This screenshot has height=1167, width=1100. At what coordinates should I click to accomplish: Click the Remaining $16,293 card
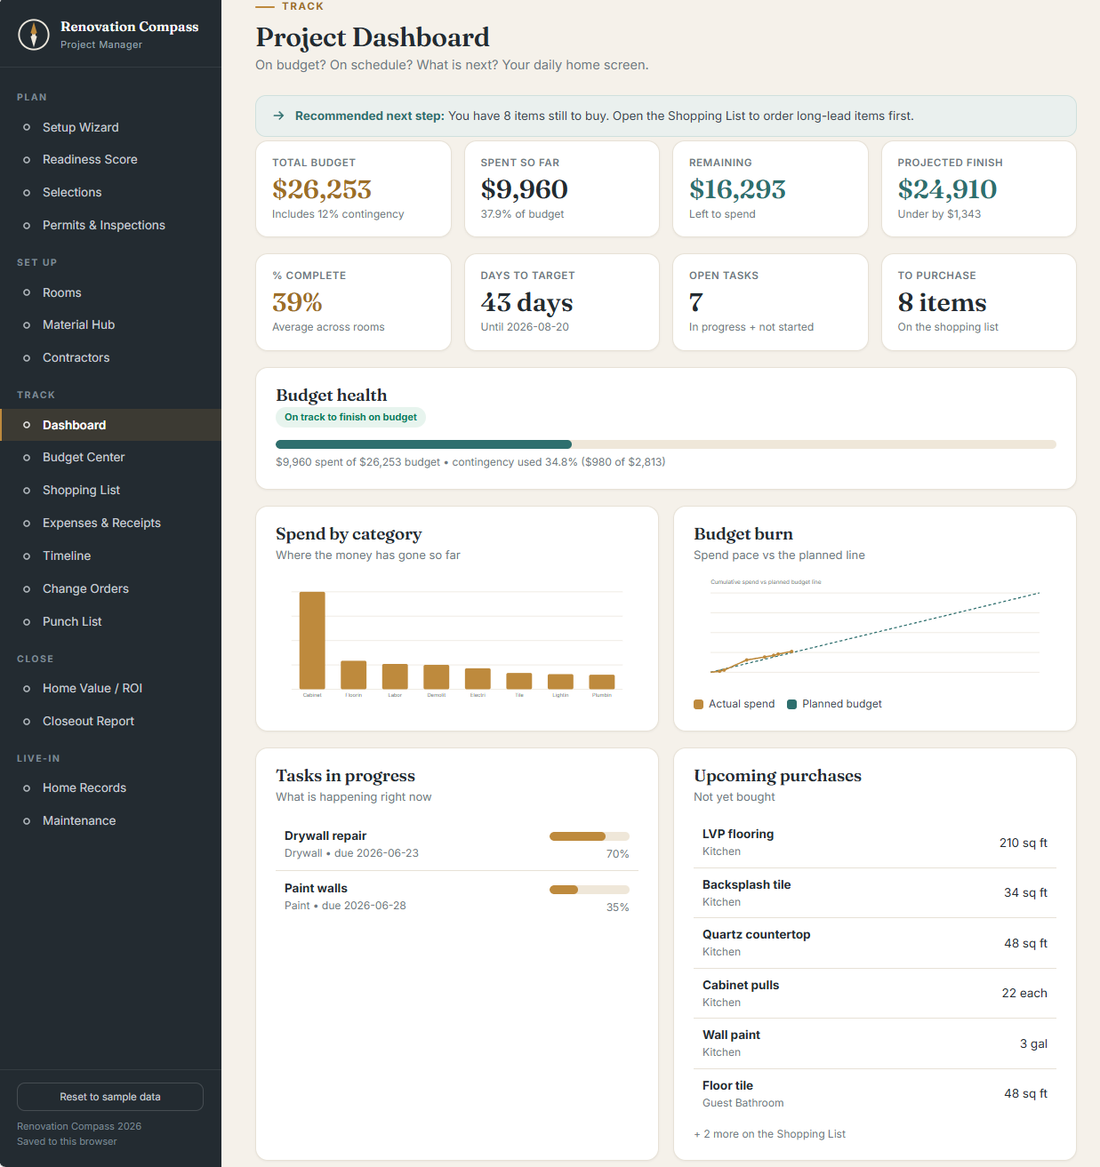click(770, 189)
